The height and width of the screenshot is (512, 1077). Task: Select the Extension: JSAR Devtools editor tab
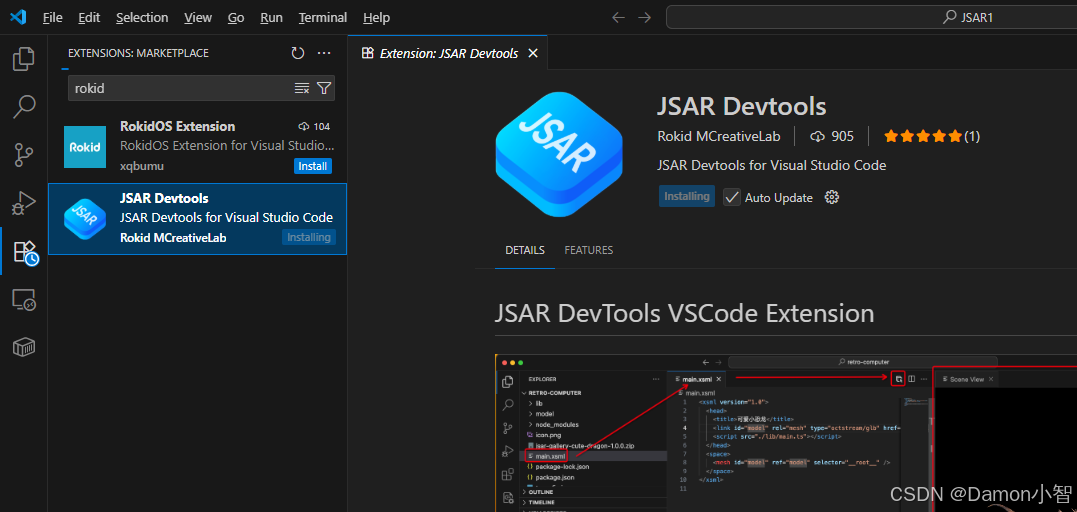click(449, 53)
